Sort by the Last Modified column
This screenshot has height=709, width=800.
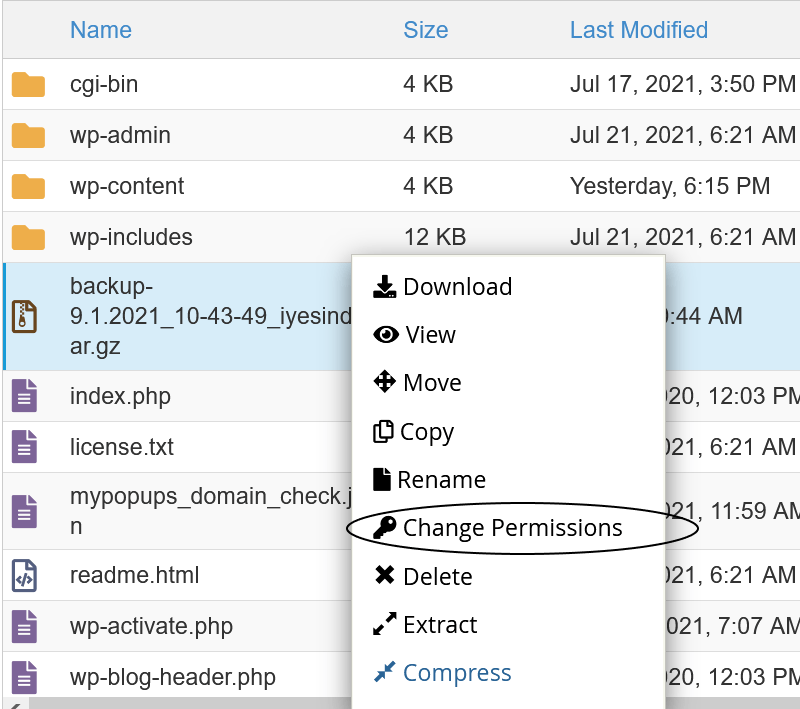click(638, 30)
